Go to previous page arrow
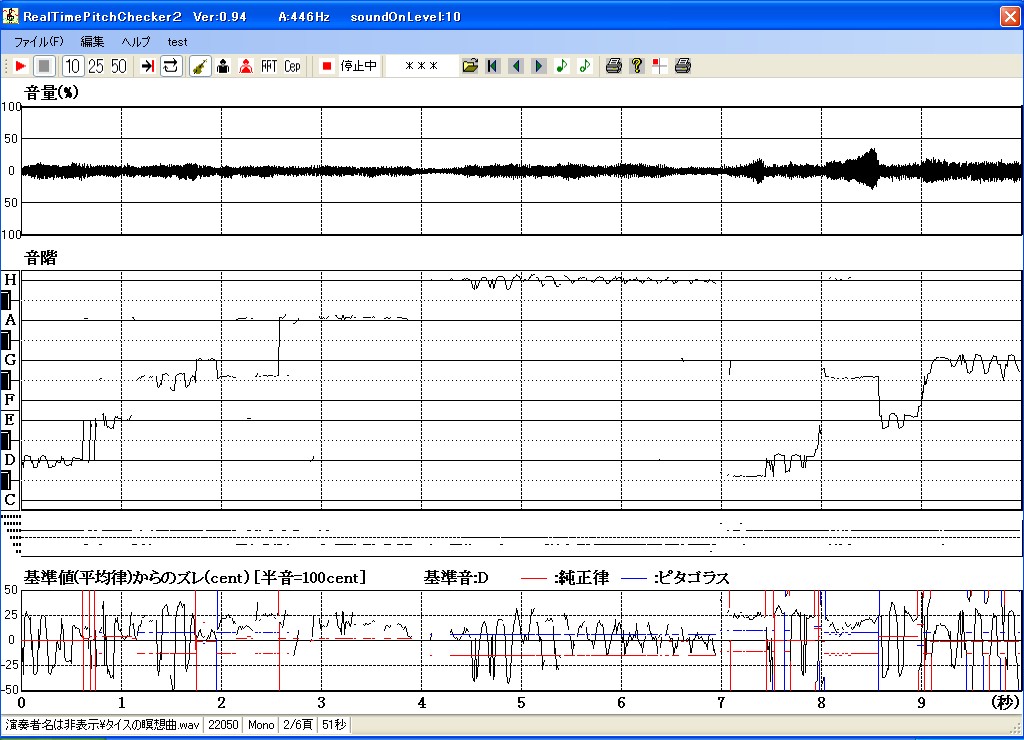1024x740 pixels. click(x=516, y=66)
